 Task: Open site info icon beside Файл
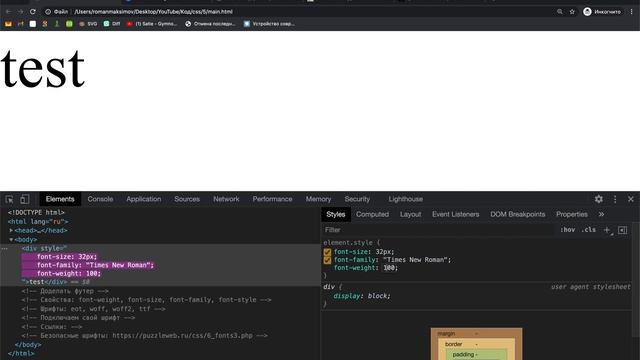(48, 12)
